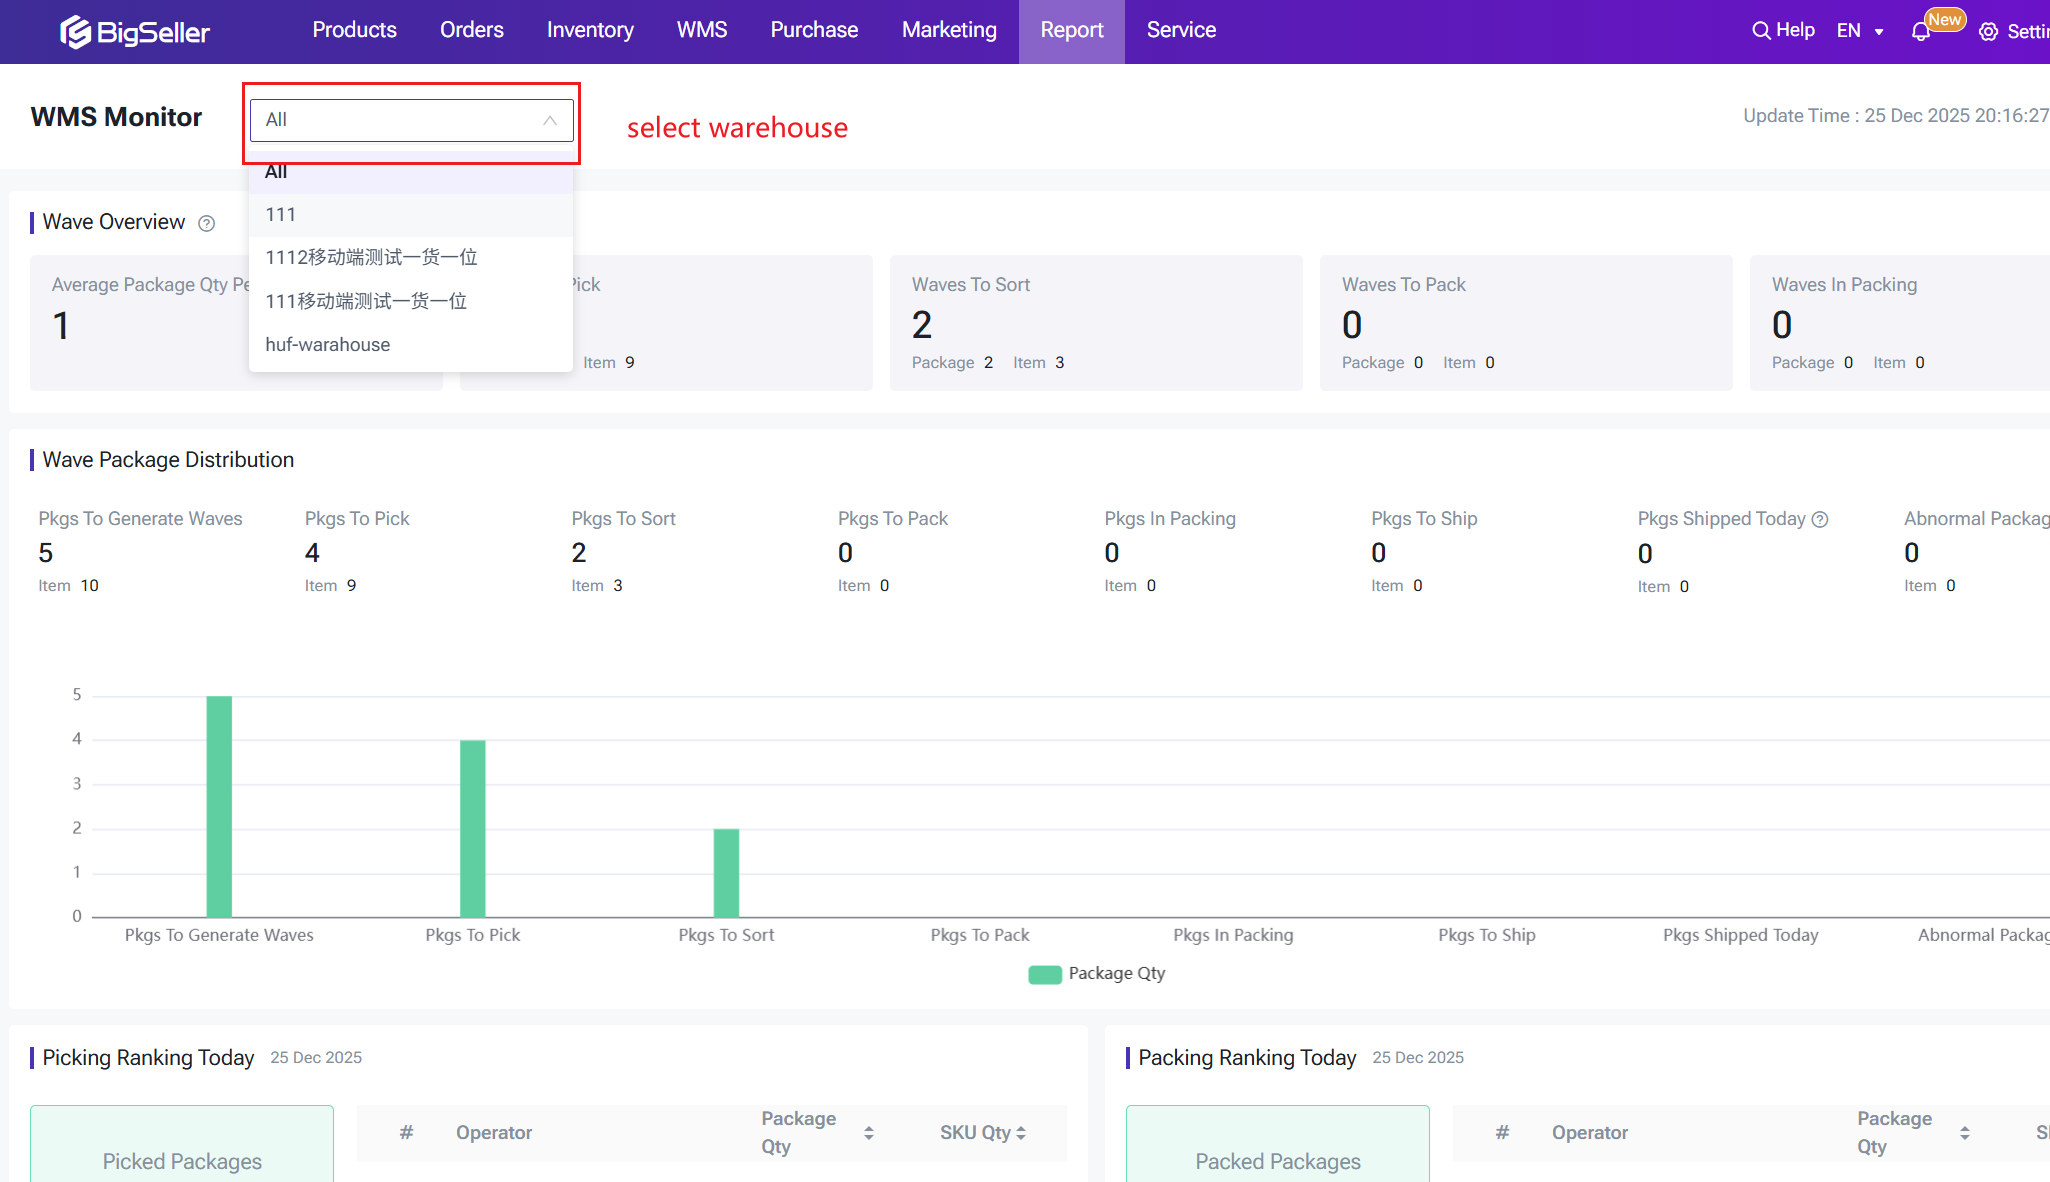Open the EN language dropdown

click(1860, 31)
